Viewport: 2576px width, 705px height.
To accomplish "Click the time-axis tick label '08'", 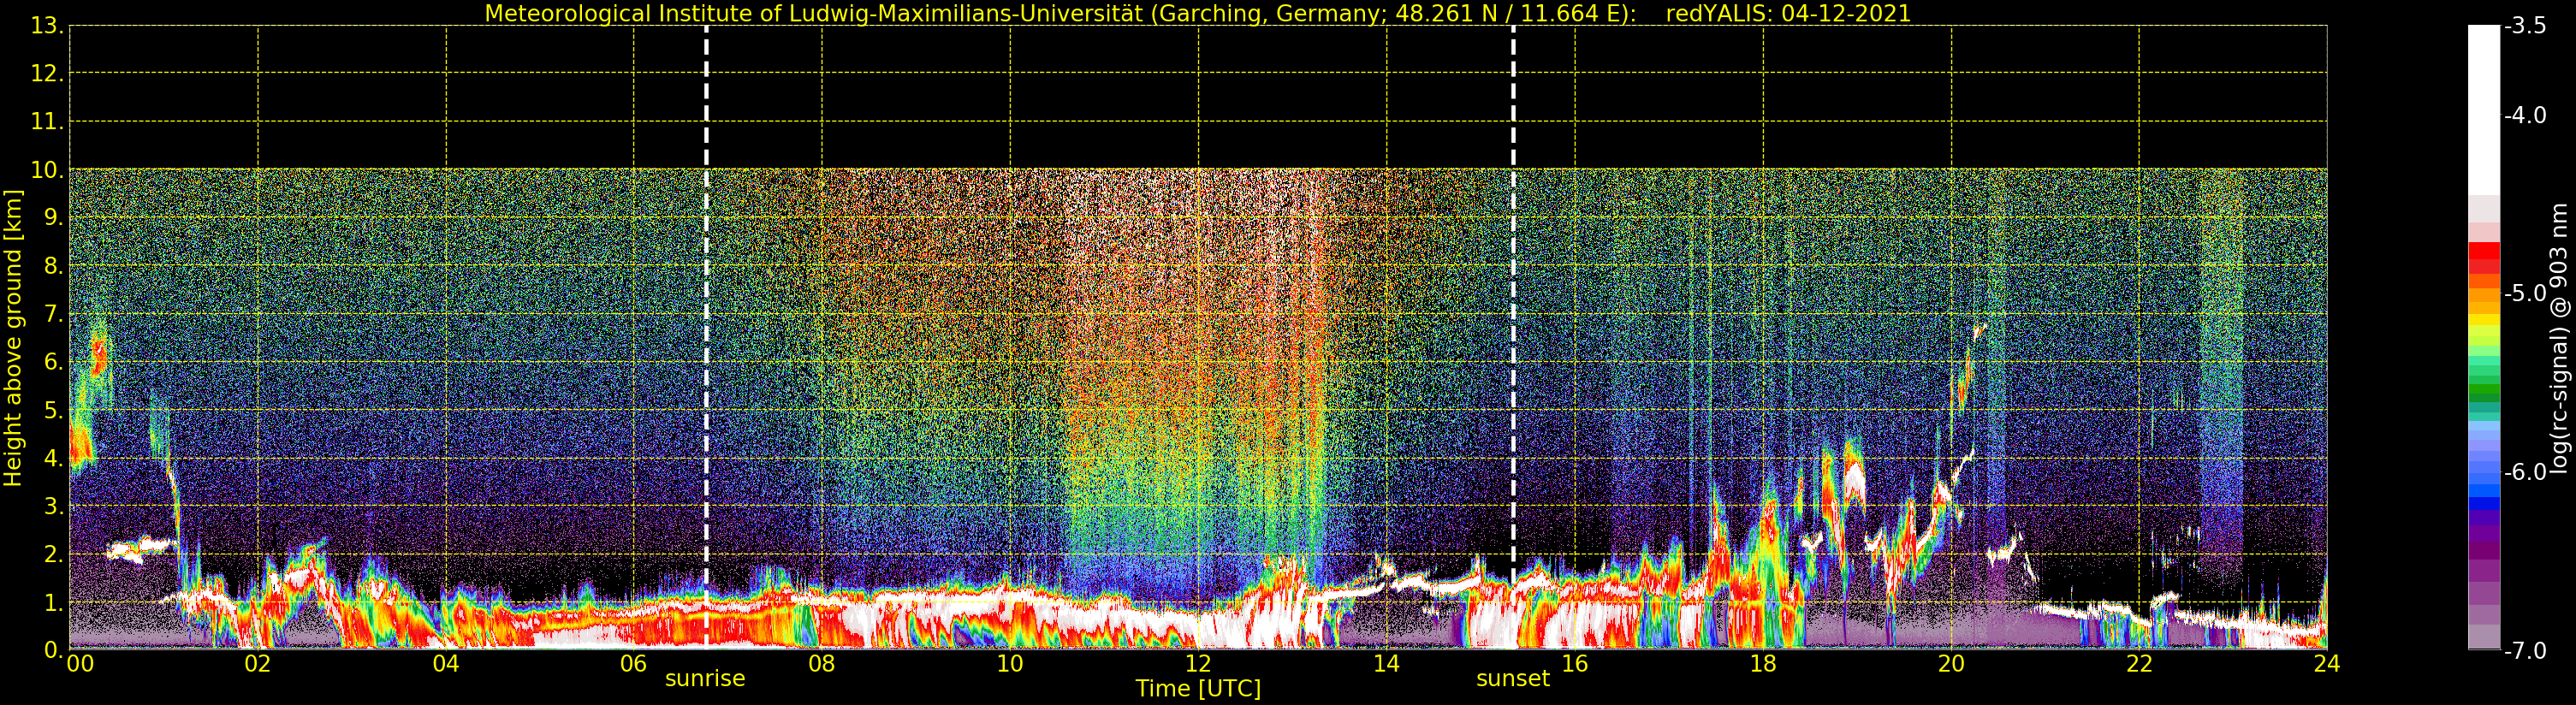I will (x=822, y=664).
